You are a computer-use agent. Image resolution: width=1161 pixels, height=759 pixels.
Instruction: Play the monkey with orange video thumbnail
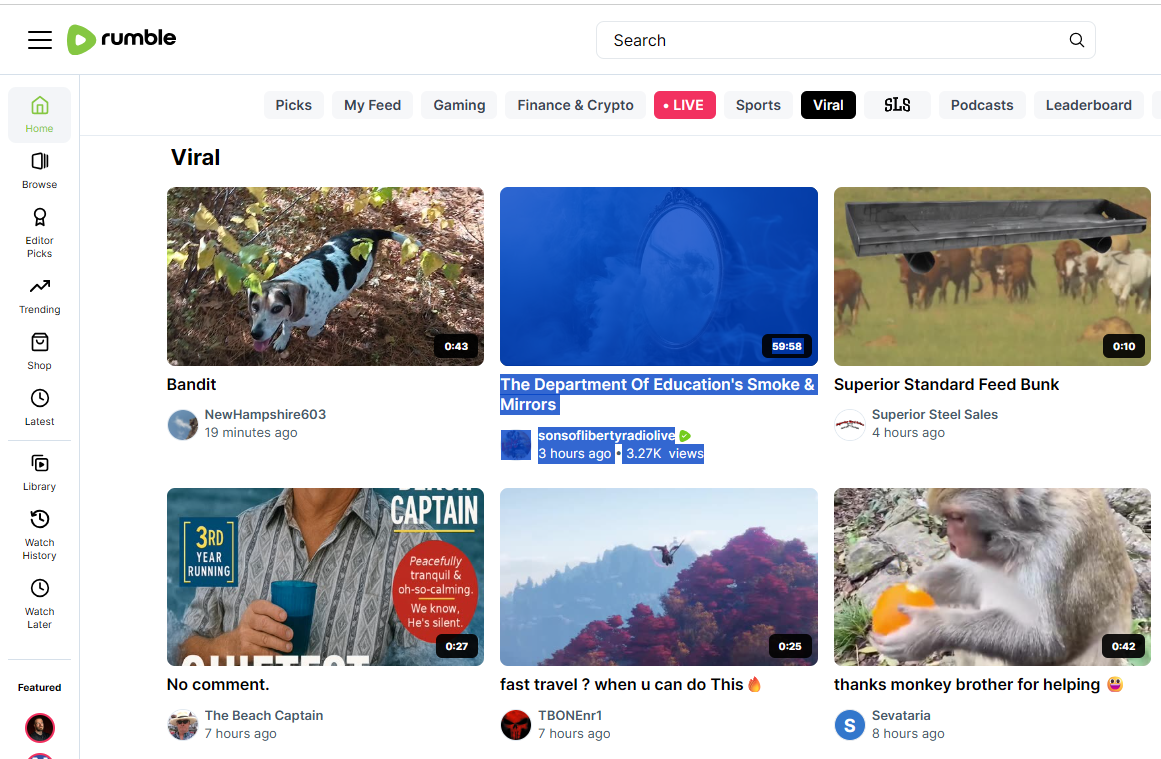[992, 577]
